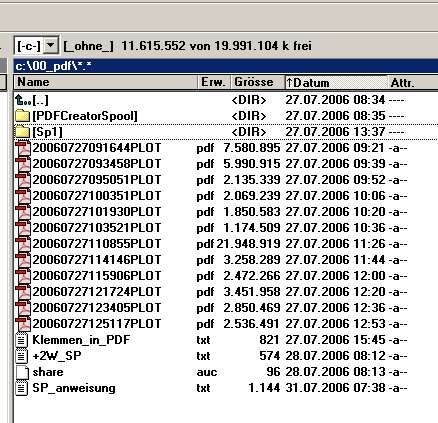Open the drive selection dropdown arrow

[x=51, y=45]
